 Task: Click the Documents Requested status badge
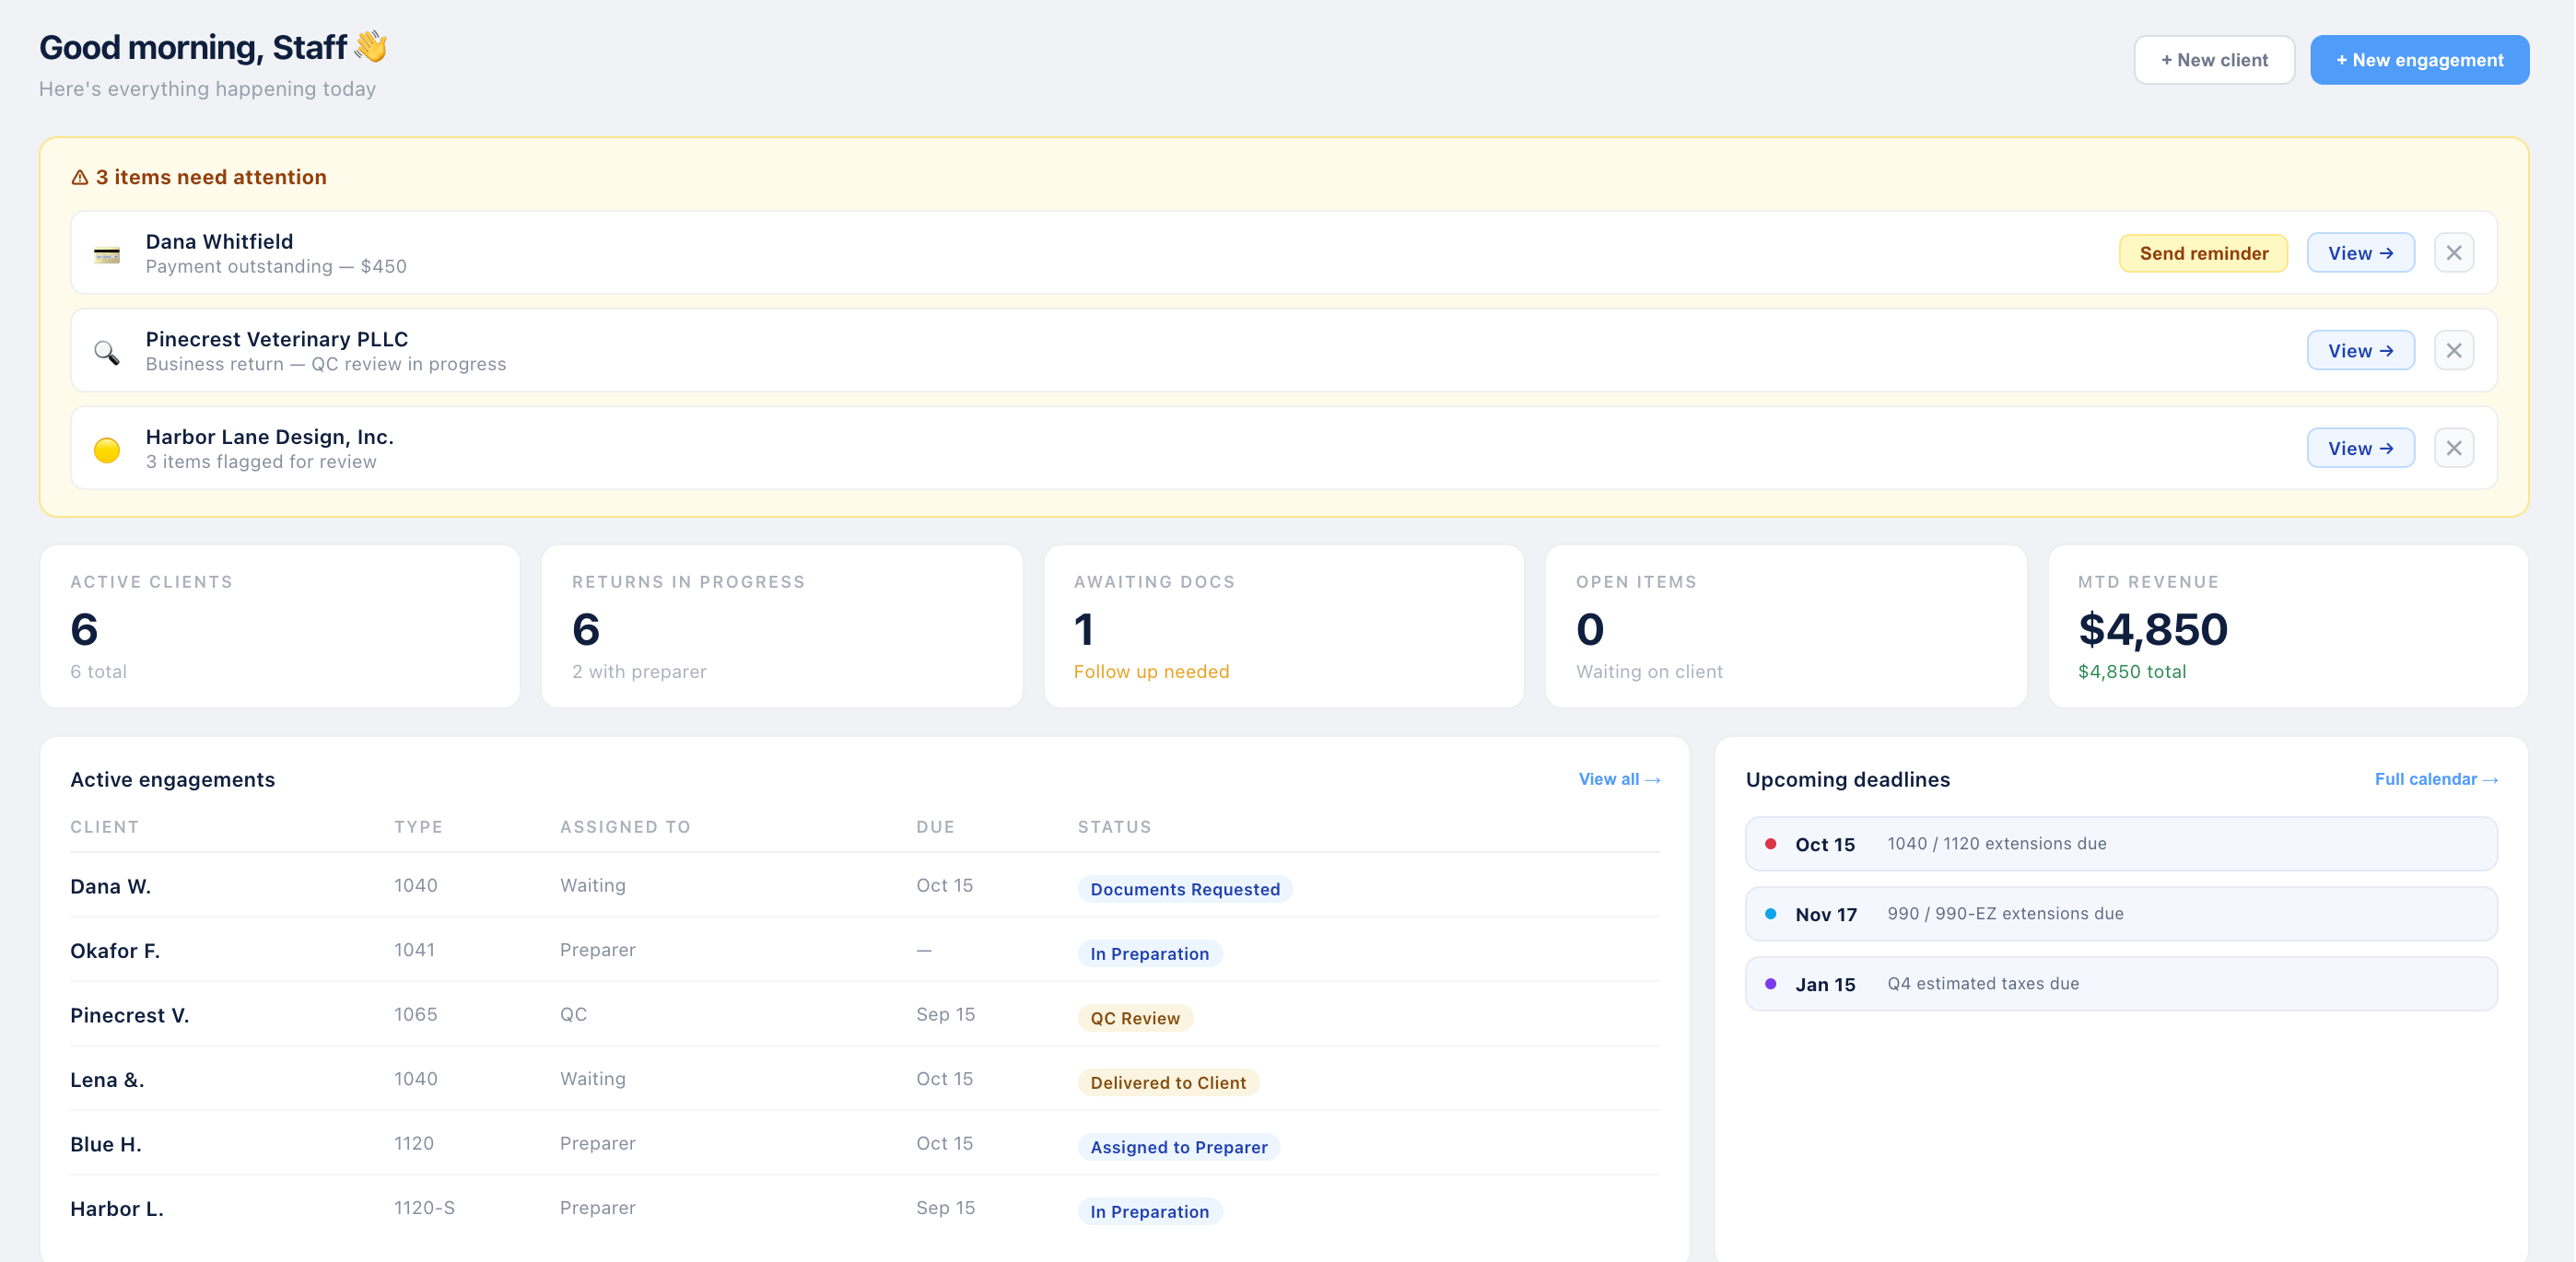coord(1185,889)
